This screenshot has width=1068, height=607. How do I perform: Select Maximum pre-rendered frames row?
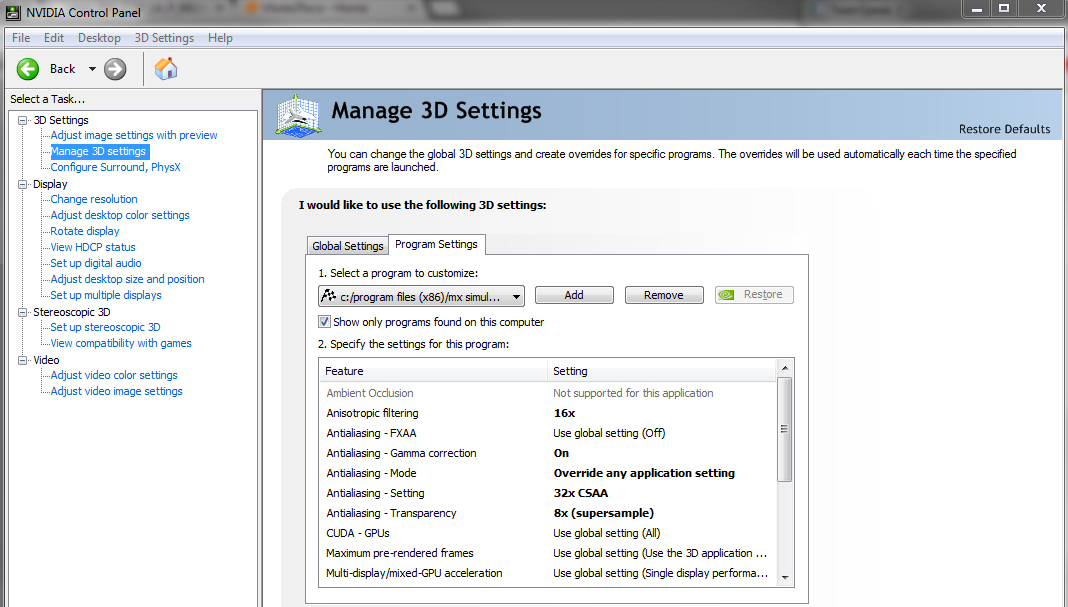[548, 553]
